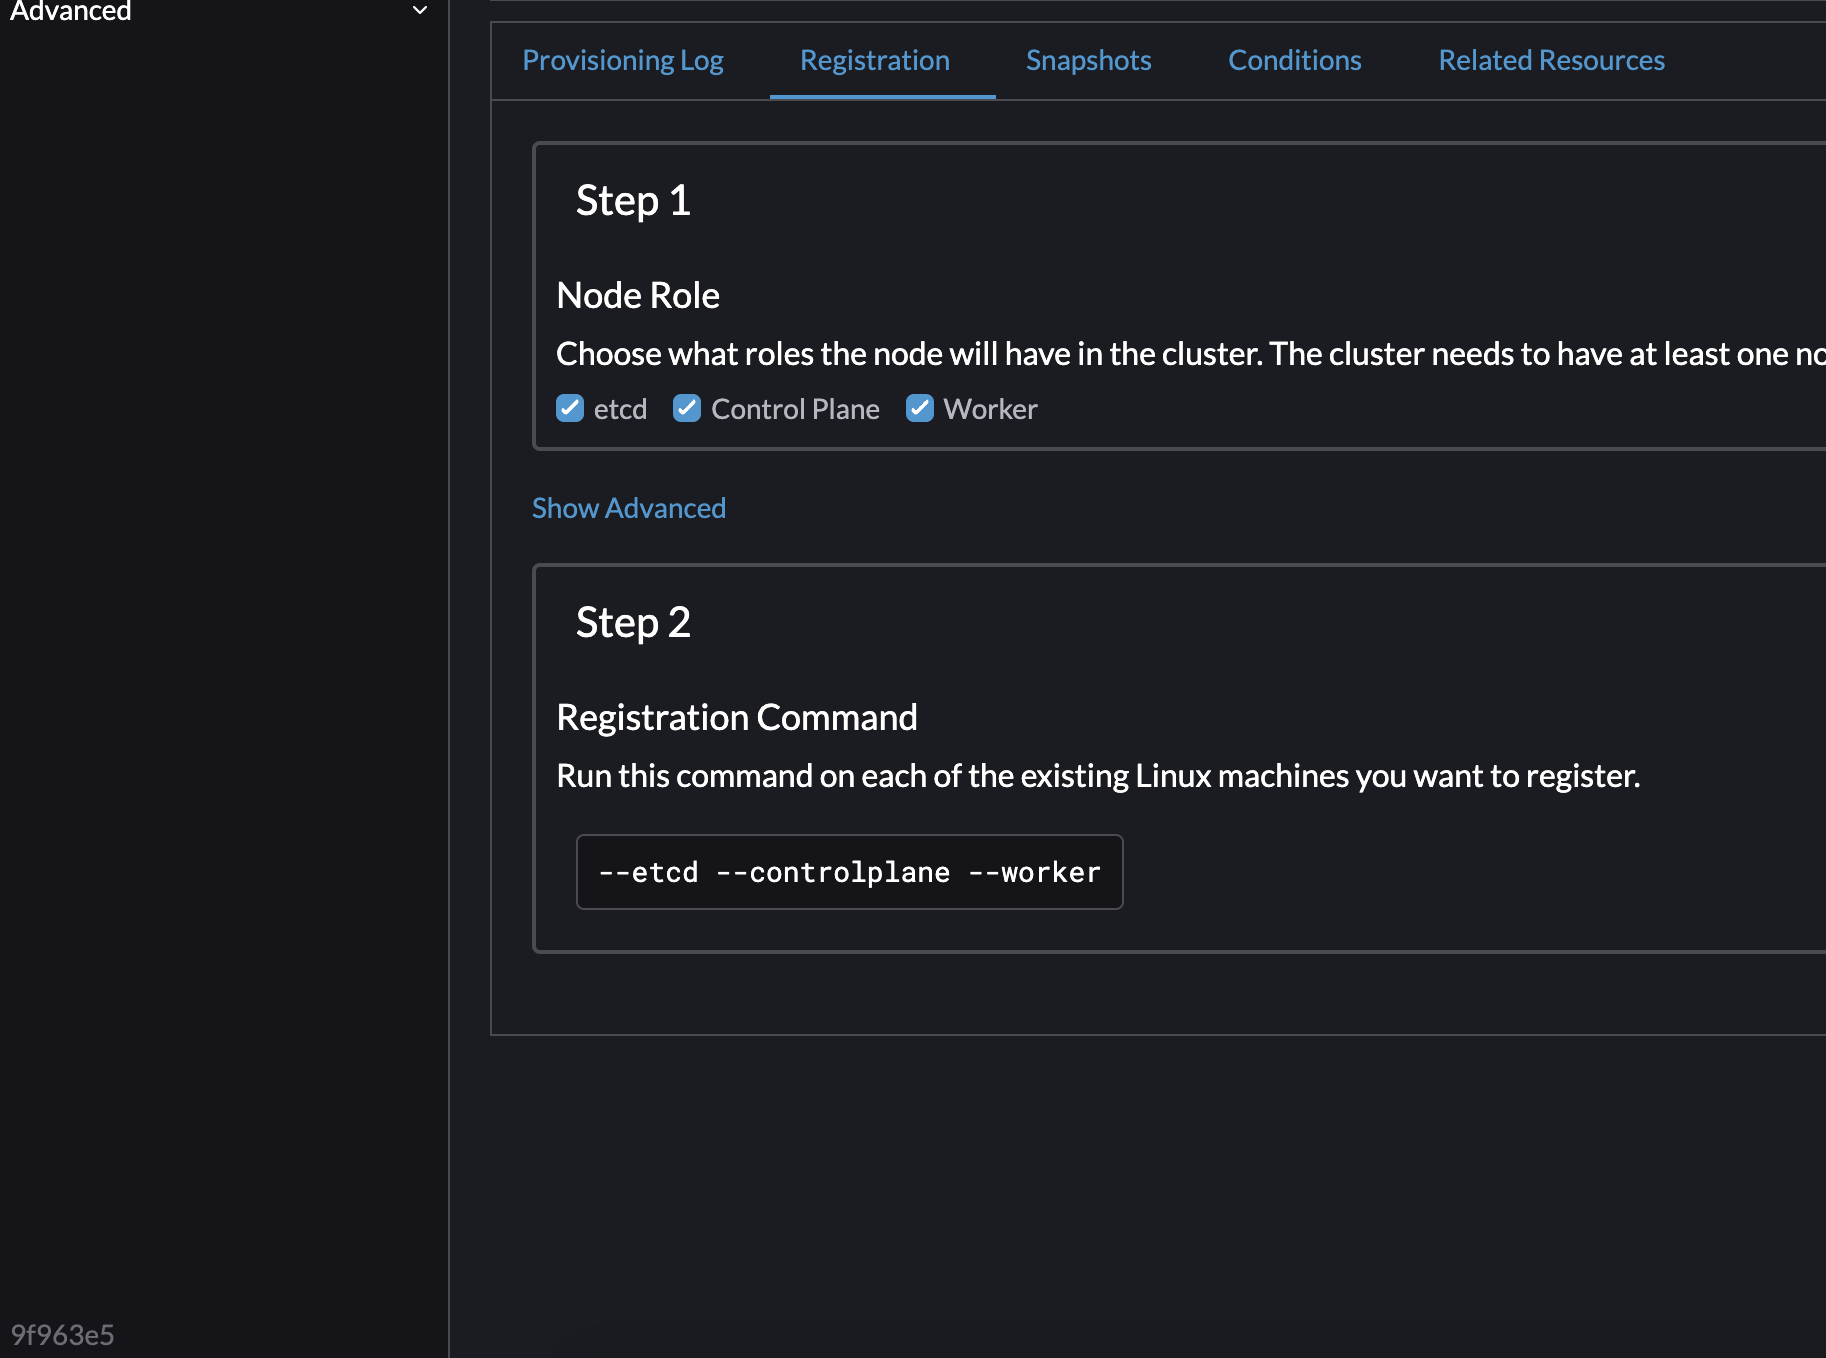Open the Advanced sidebar menu
This screenshot has width=1826, height=1358.
click(70, 12)
